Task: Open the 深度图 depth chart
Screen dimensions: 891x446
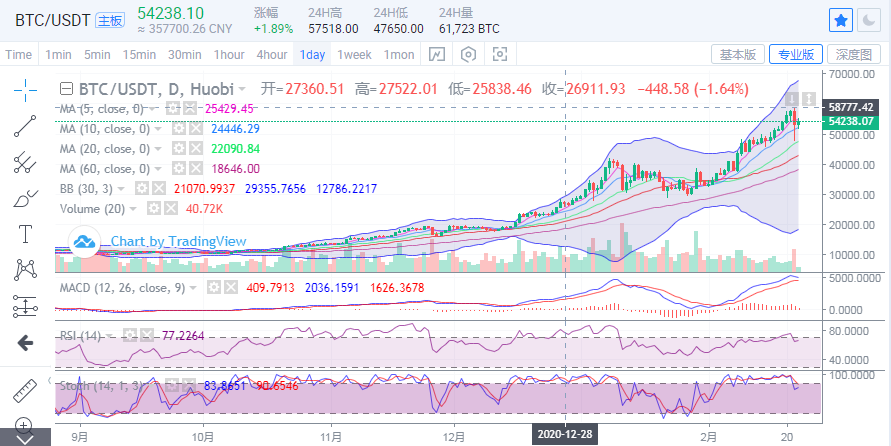Action: [x=855, y=54]
